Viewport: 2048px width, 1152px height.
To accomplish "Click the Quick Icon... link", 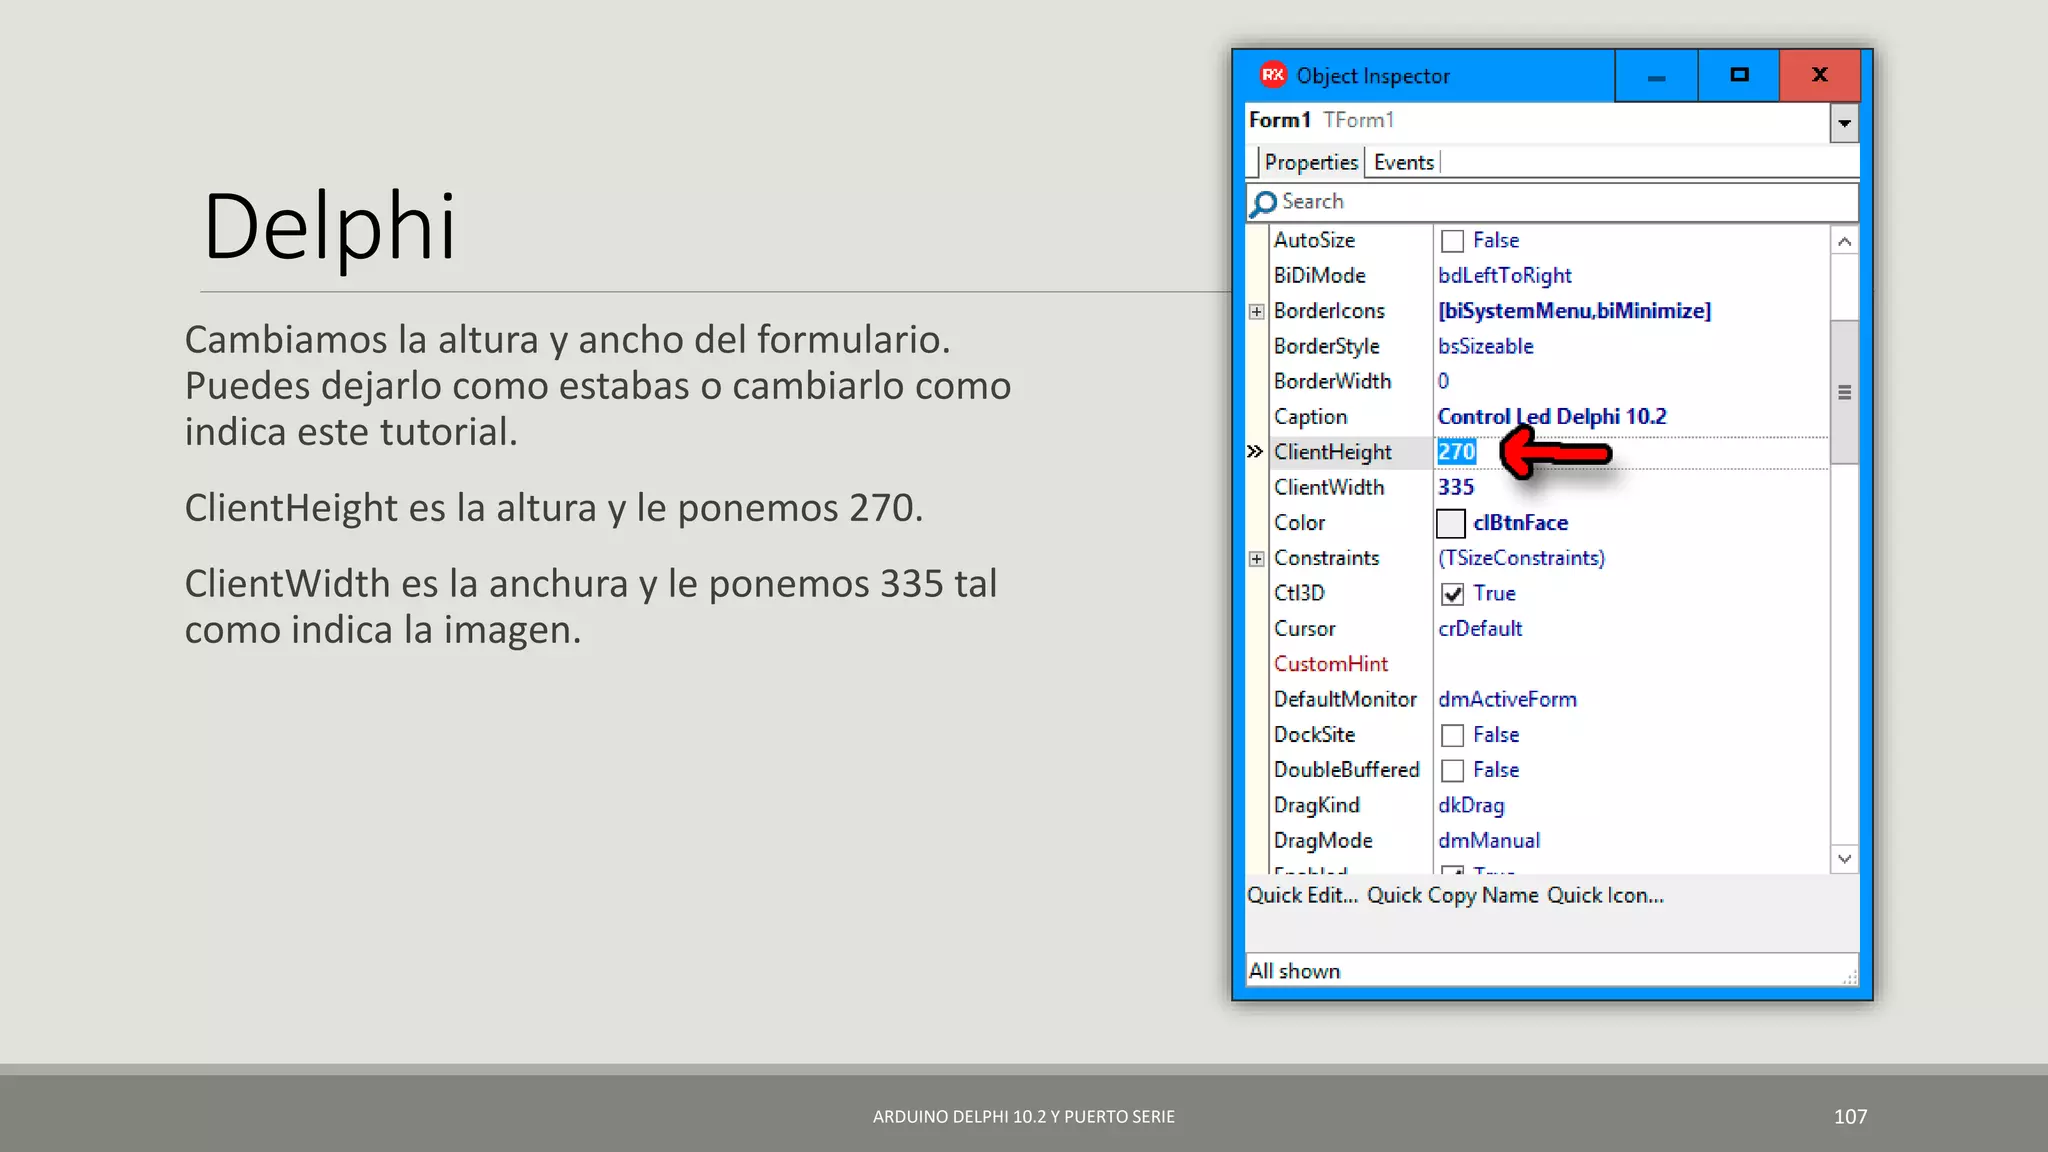I will pos(1605,895).
